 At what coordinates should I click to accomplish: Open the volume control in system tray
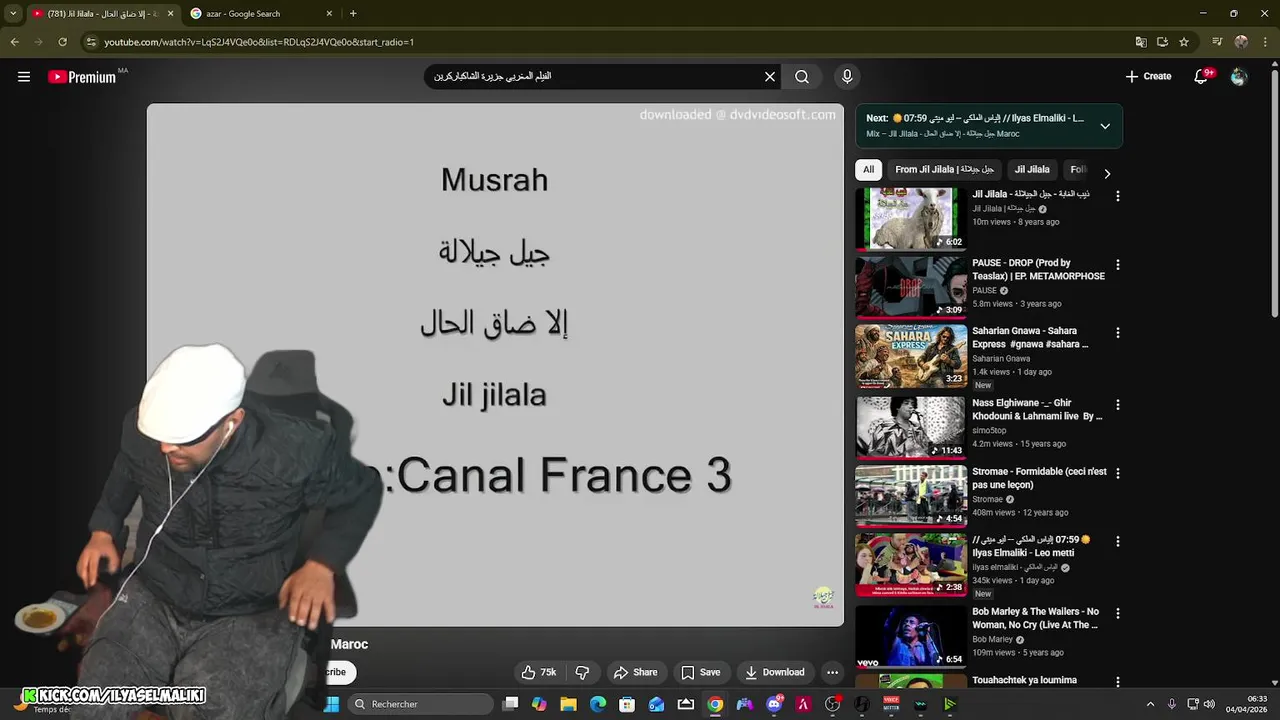(1211, 704)
